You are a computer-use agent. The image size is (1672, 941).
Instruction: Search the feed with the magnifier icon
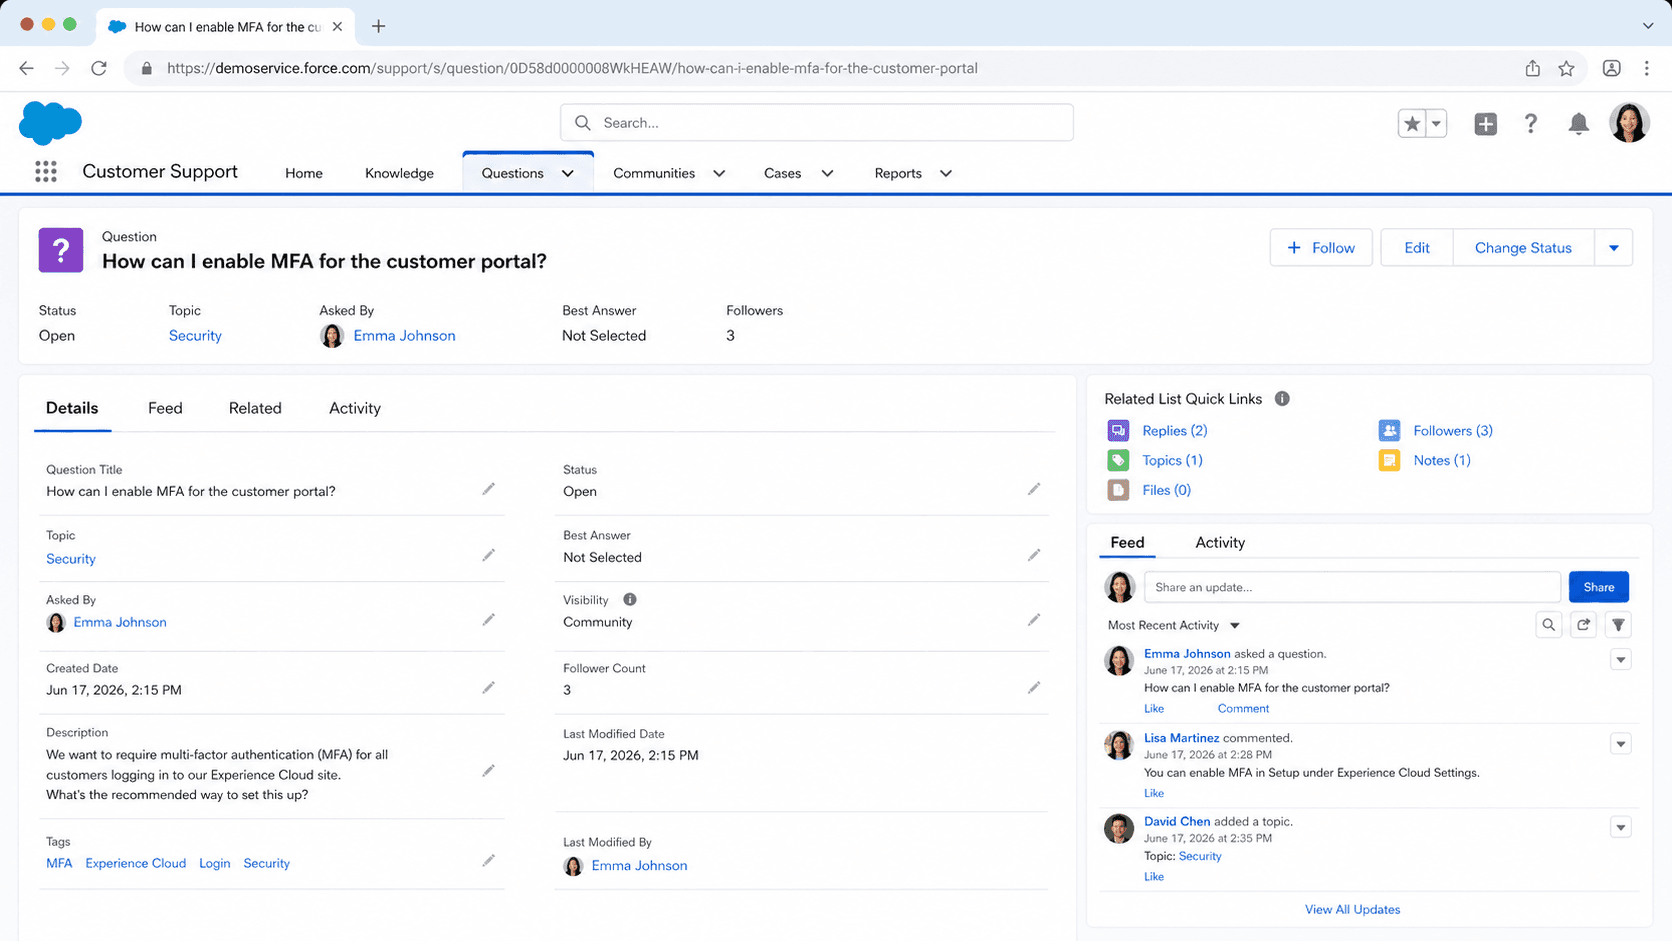1548,625
